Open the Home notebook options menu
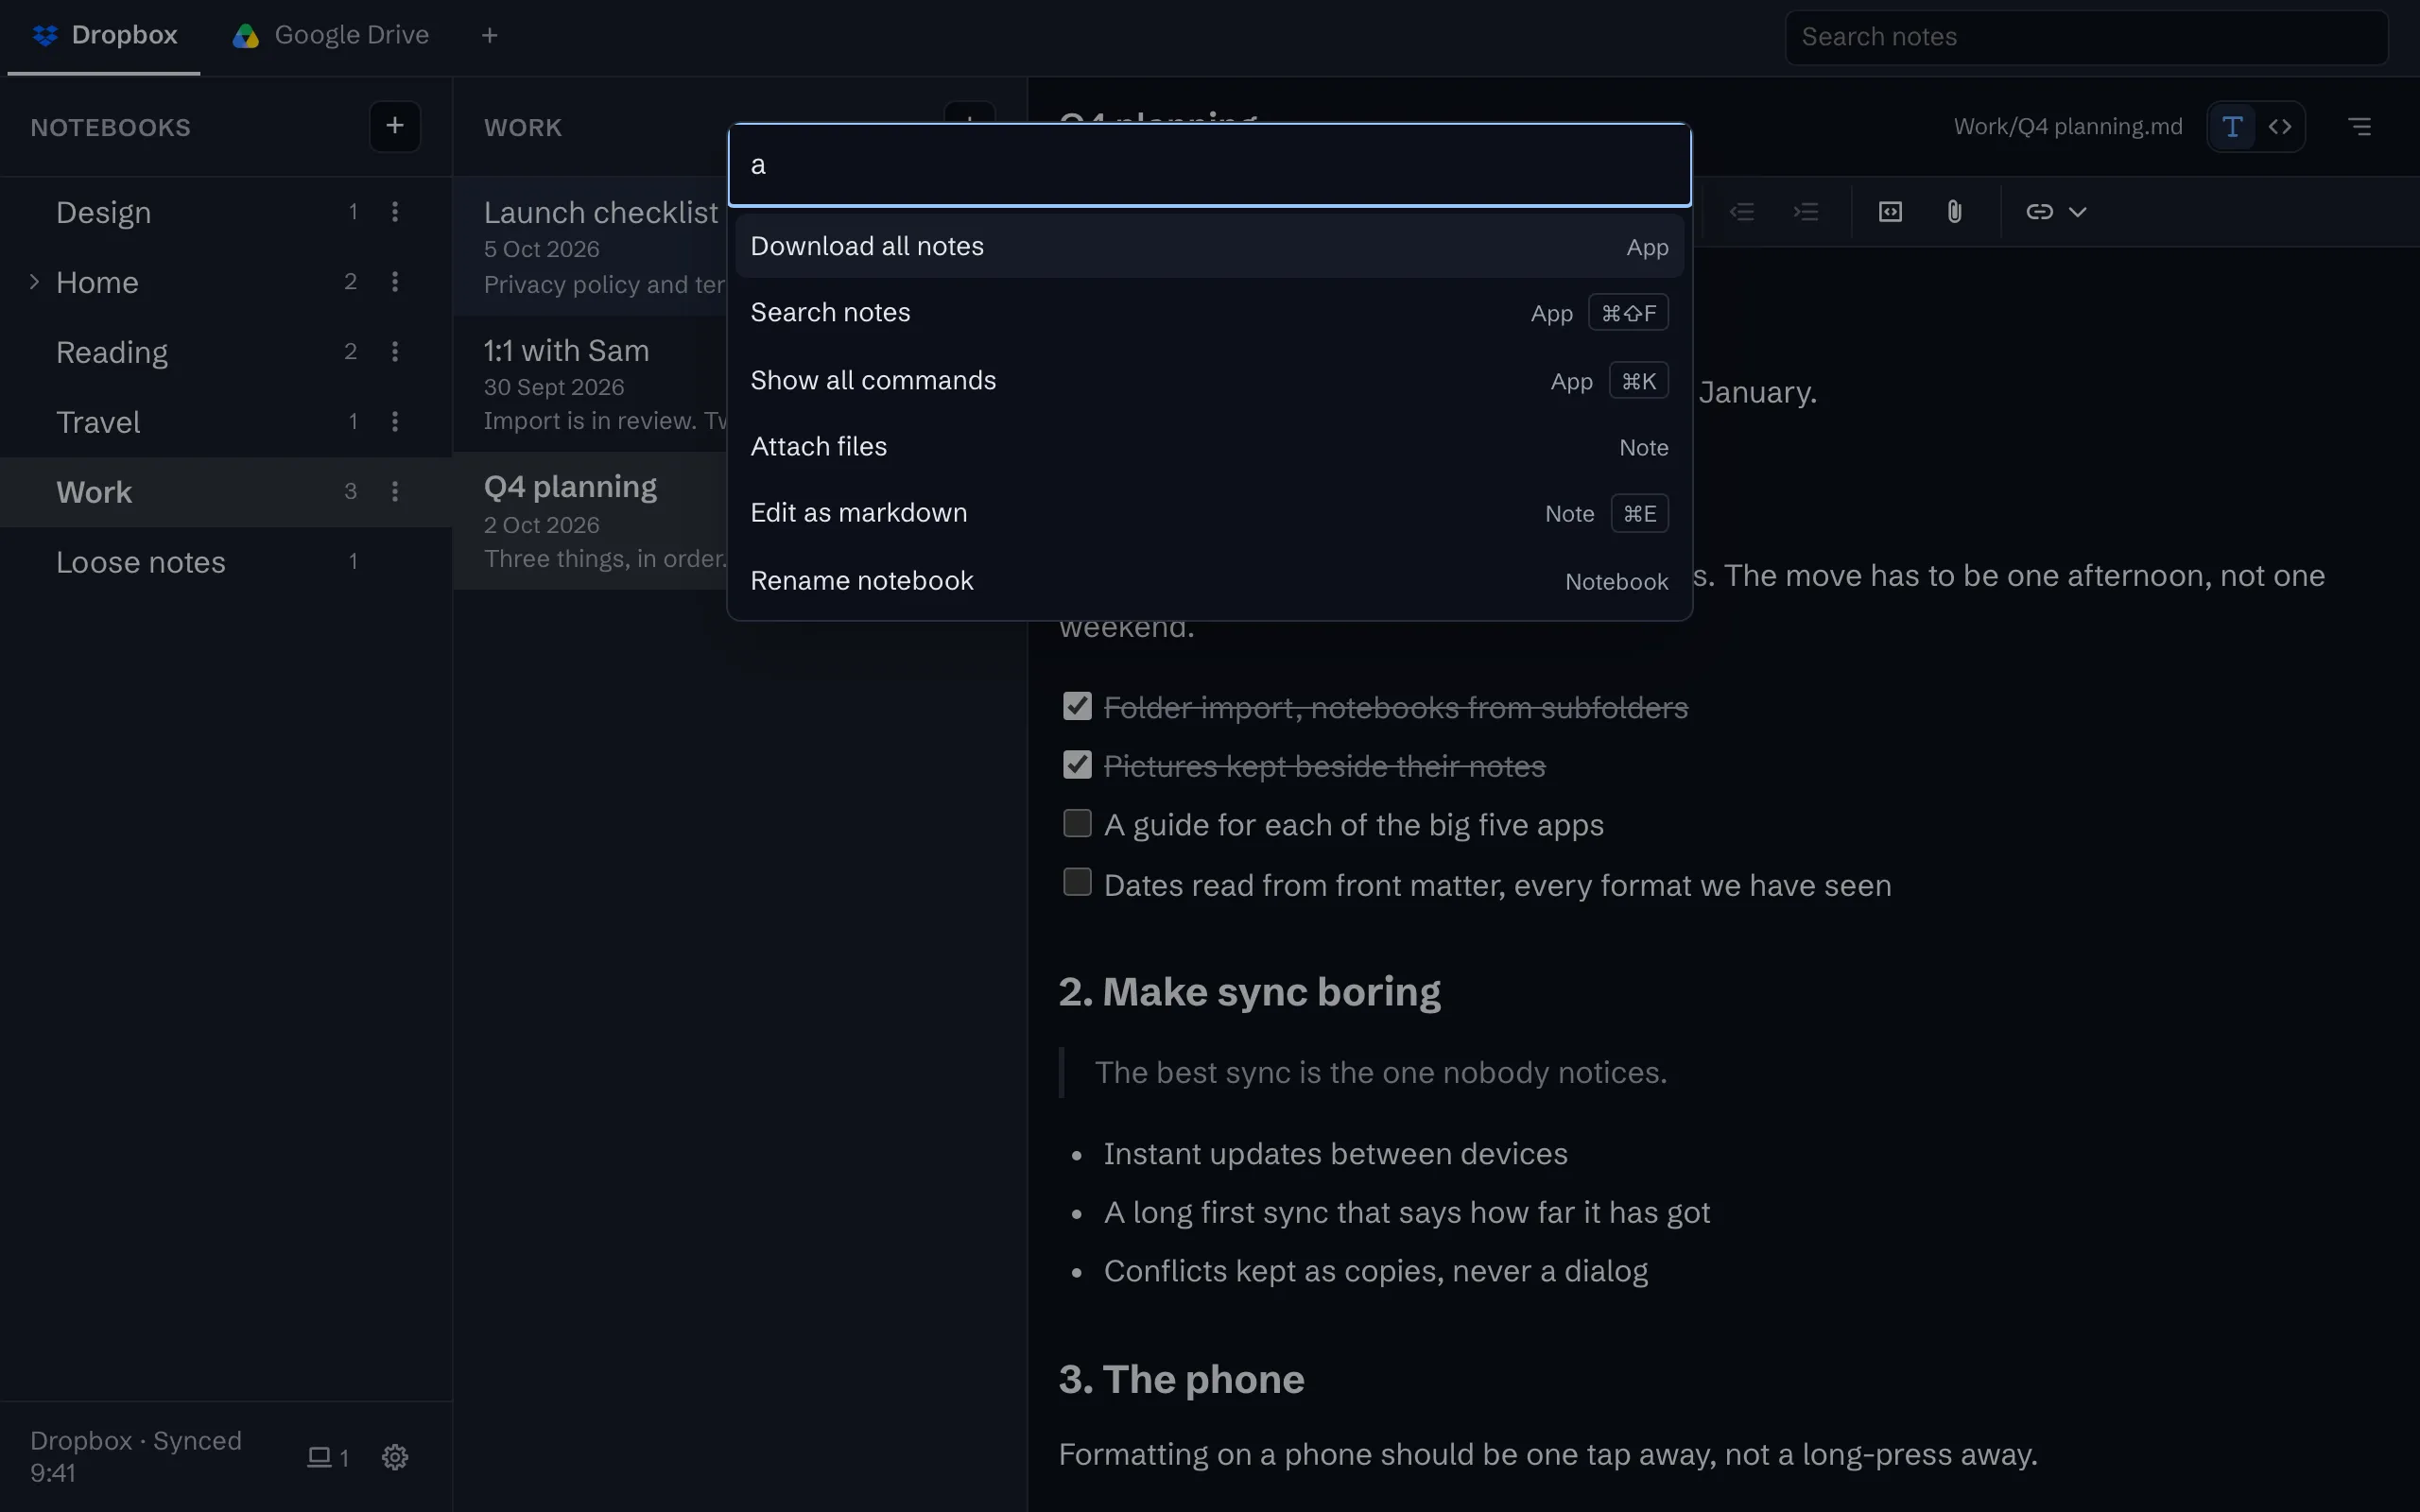Image resolution: width=2420 pixels, height=1512 pixels. pyautogui.click(x=395, y=282)
